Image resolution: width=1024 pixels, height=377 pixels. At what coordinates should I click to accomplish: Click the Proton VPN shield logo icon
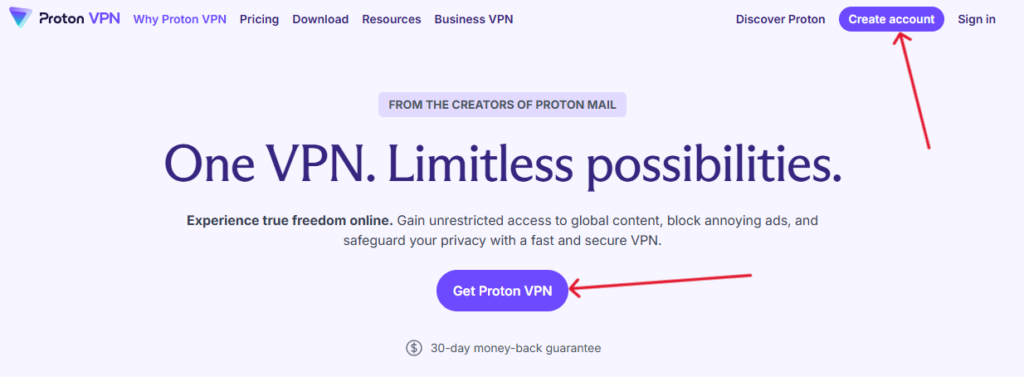tap(20, 18)
